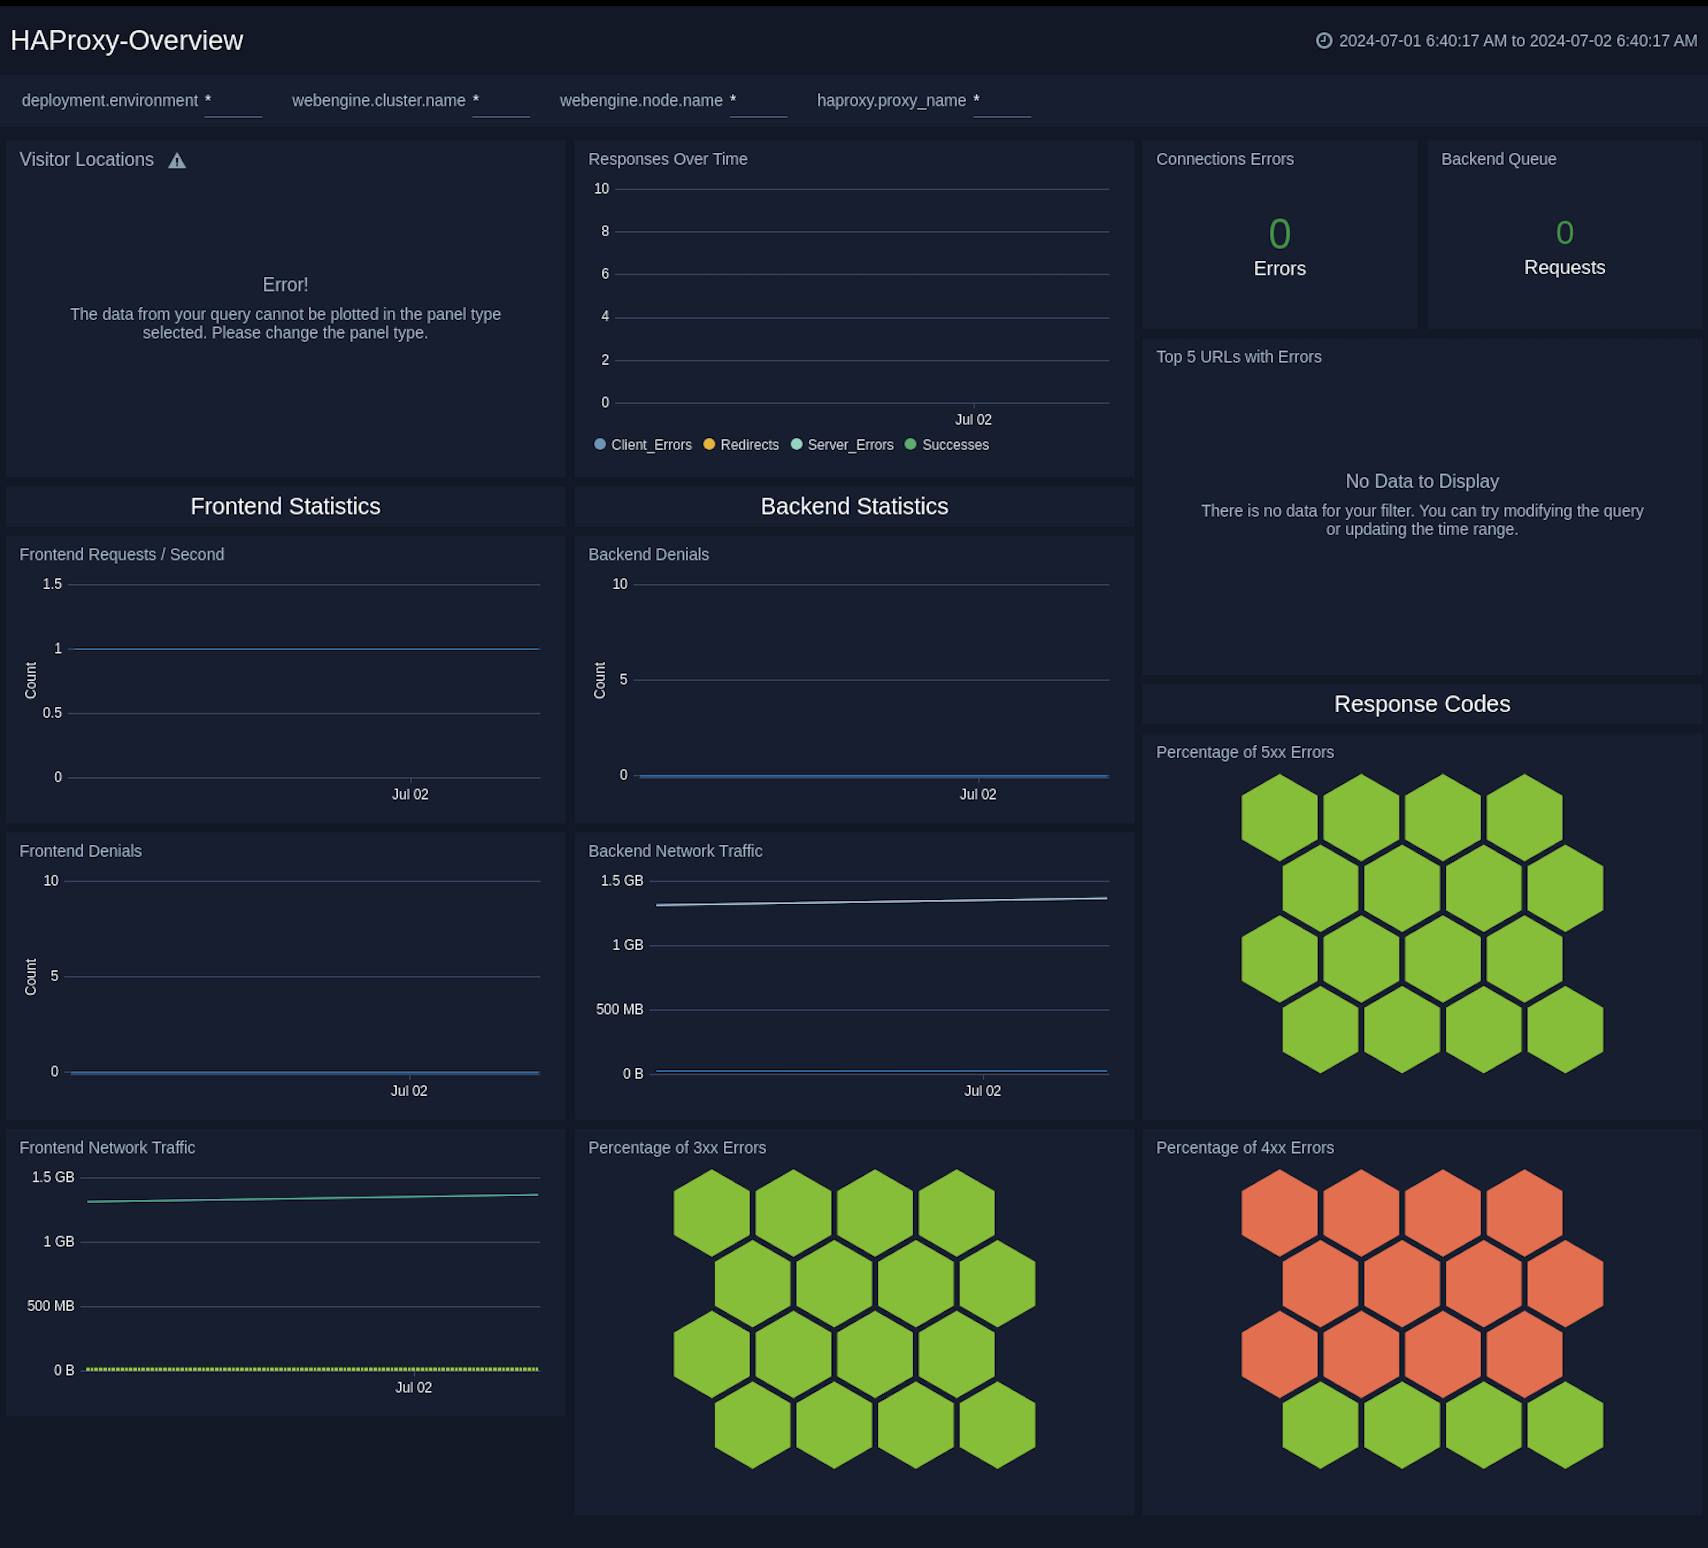Click the deployment.environment filter field
1708x1548 pixels.
233,102
